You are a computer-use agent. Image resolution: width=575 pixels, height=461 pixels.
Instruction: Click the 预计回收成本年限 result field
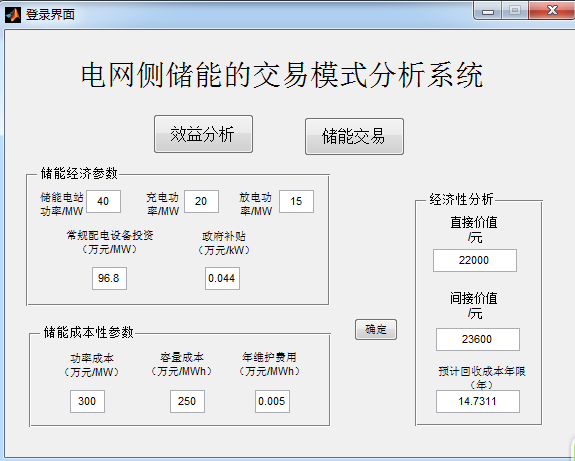477,401
